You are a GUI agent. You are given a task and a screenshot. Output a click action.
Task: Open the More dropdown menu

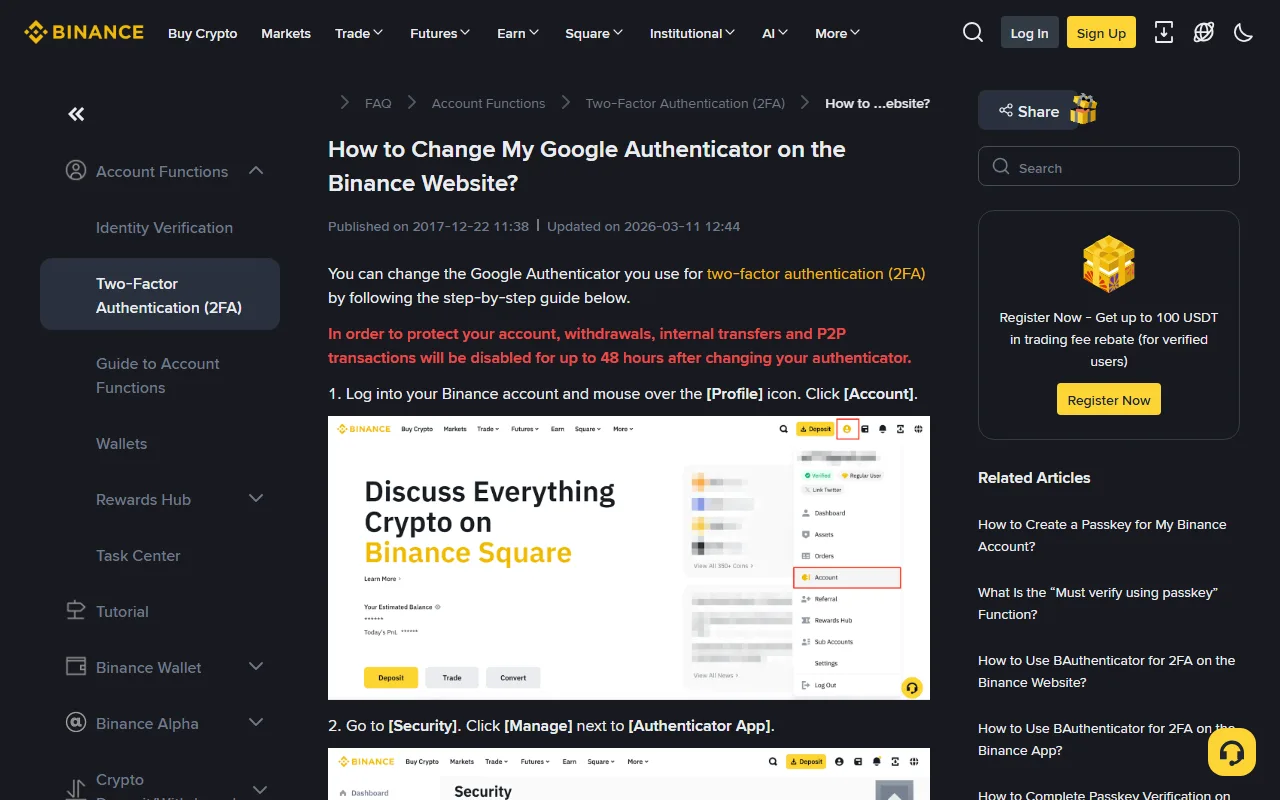coord(838,33)
